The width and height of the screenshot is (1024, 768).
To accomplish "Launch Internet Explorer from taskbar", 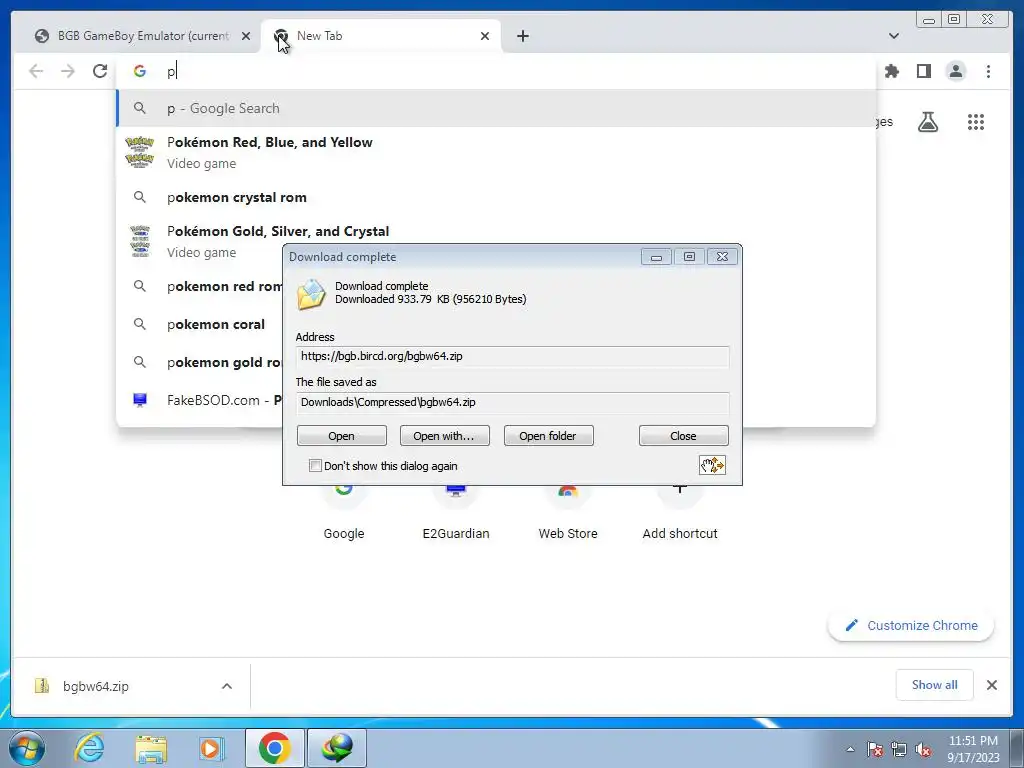I will click(89, 748).
